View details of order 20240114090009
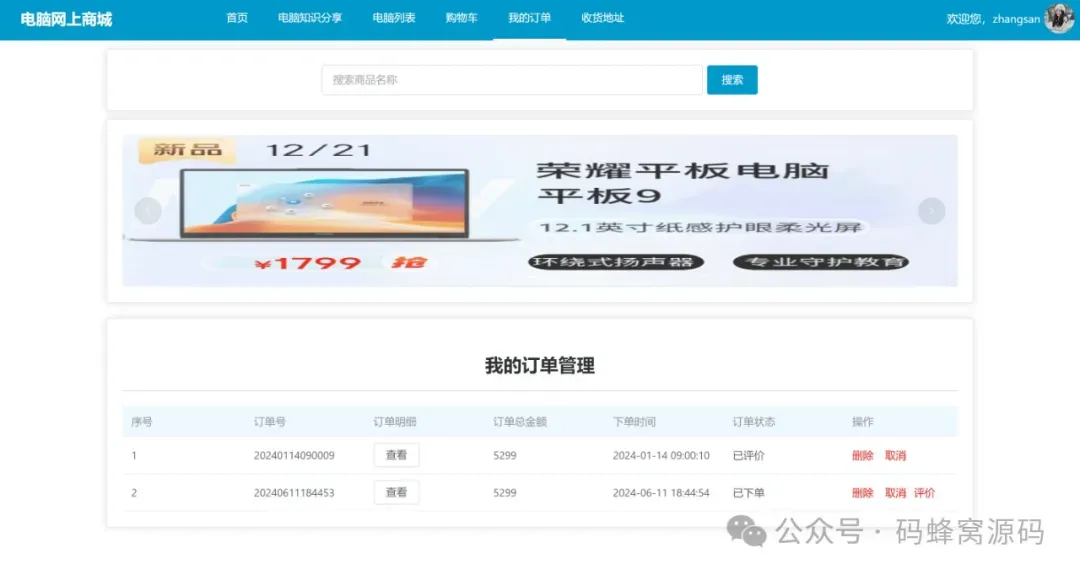This screenshot has height=575, width=1080. (397, 455)
